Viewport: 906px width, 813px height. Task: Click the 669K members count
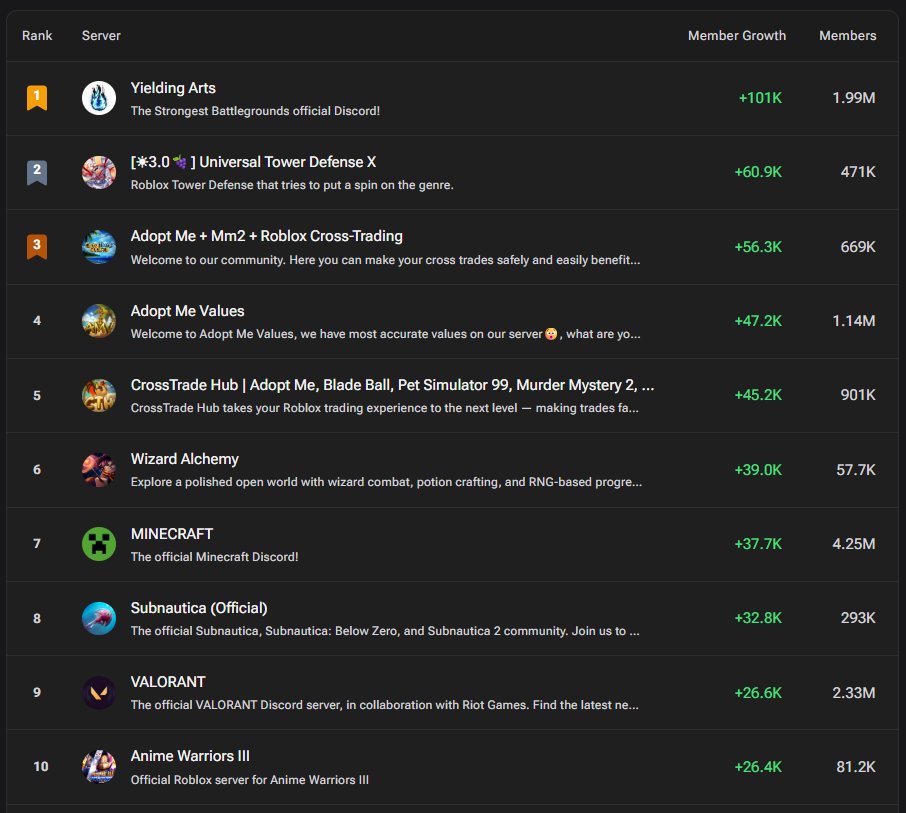[x=858, y=247]
